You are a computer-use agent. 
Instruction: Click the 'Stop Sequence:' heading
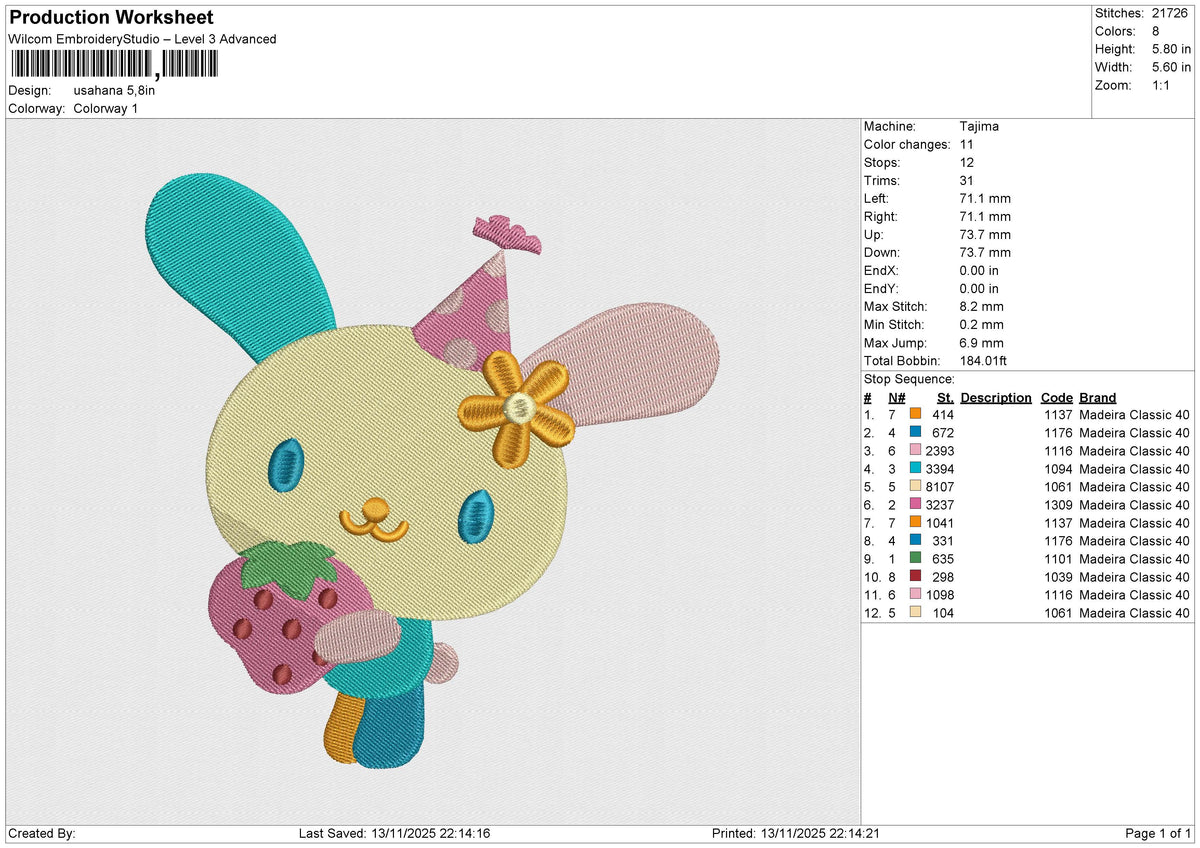[909, 380]
